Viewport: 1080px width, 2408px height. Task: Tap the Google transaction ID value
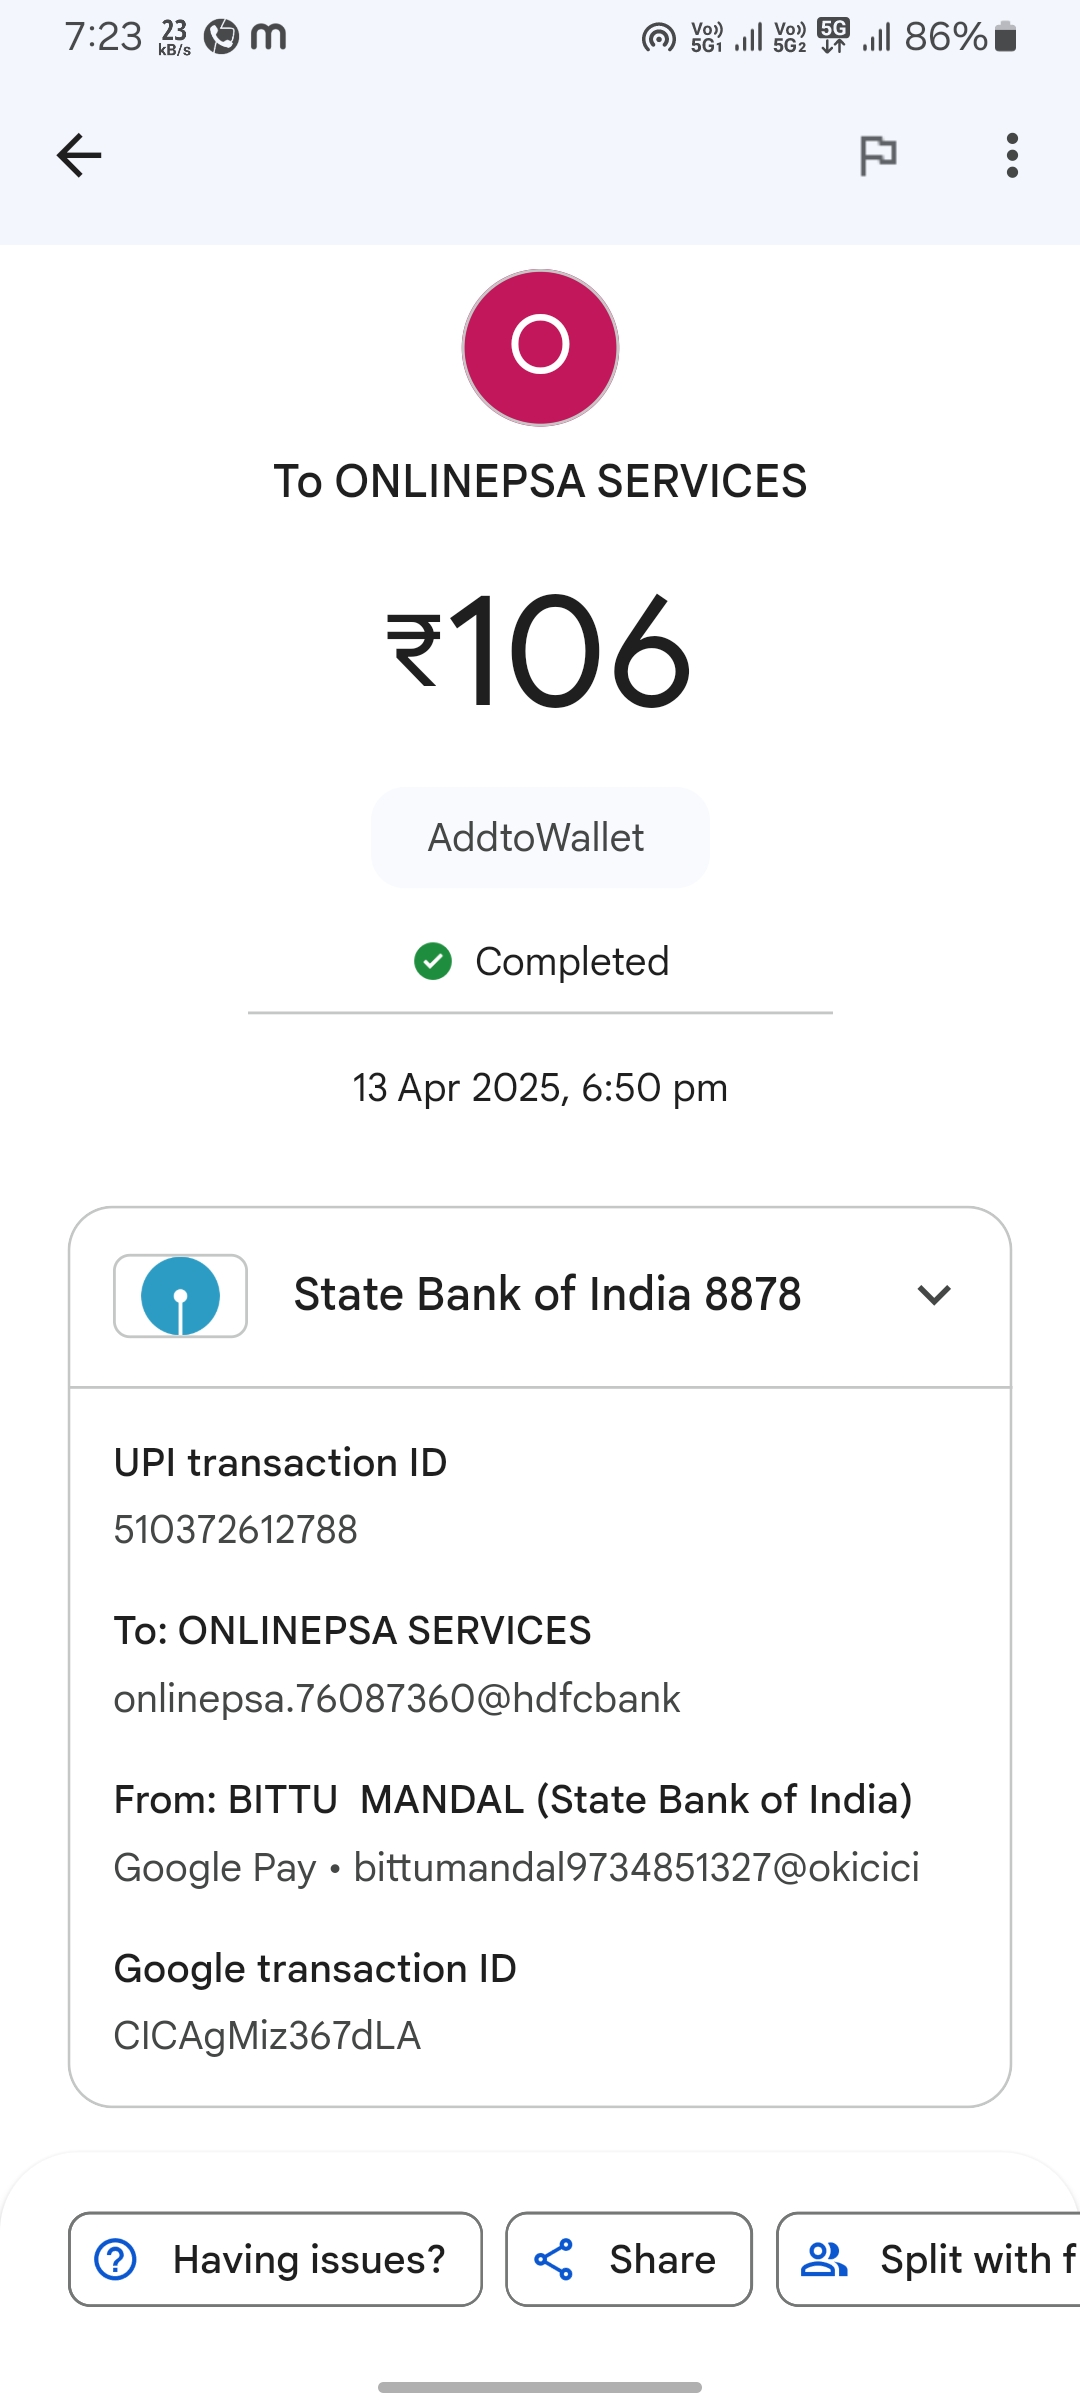[x=267, y=2035]
